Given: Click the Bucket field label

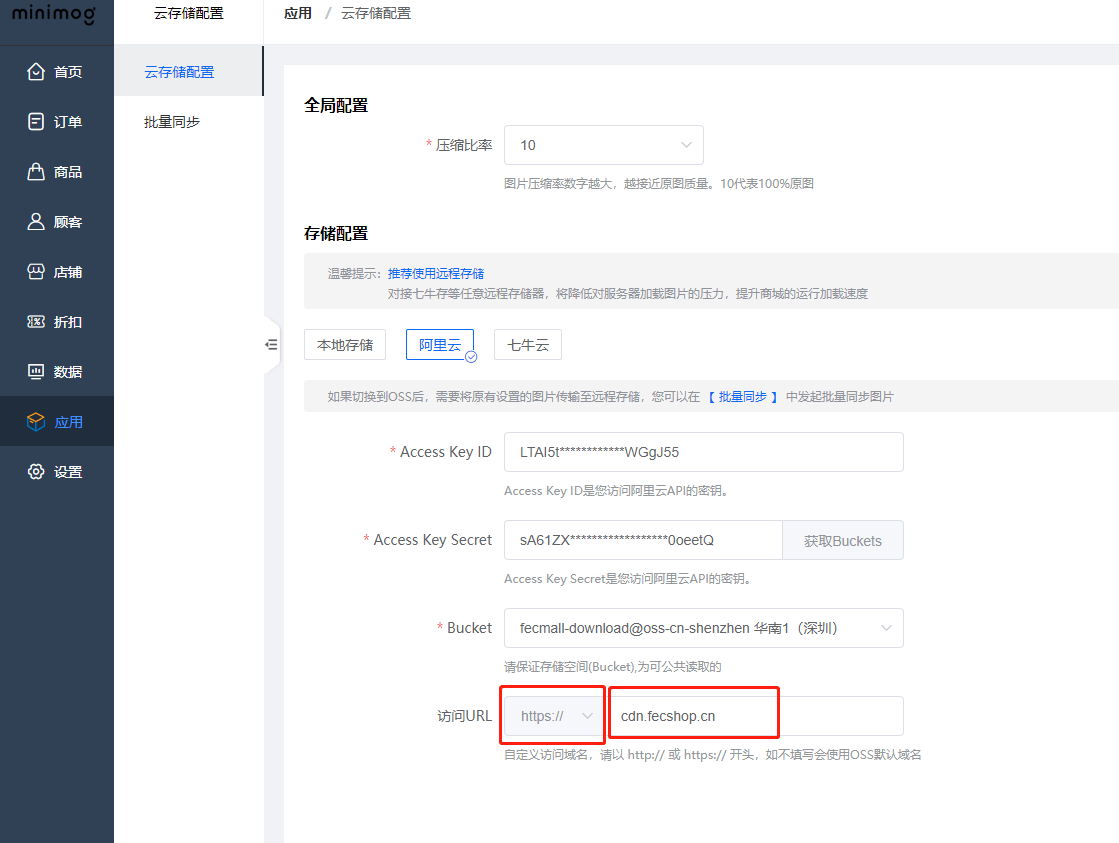Looking at the screenshot, I should point(469,628).
